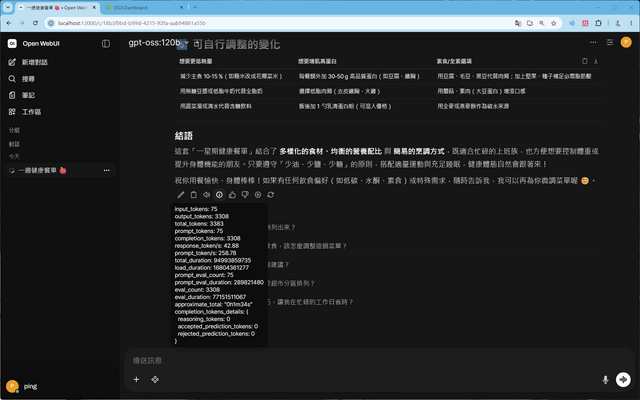Screen dimensions: 640x400
Task: Select follow-up suggestion ending 讓我在忙碌的工作日省時？
Action: (x=310, y=302)
